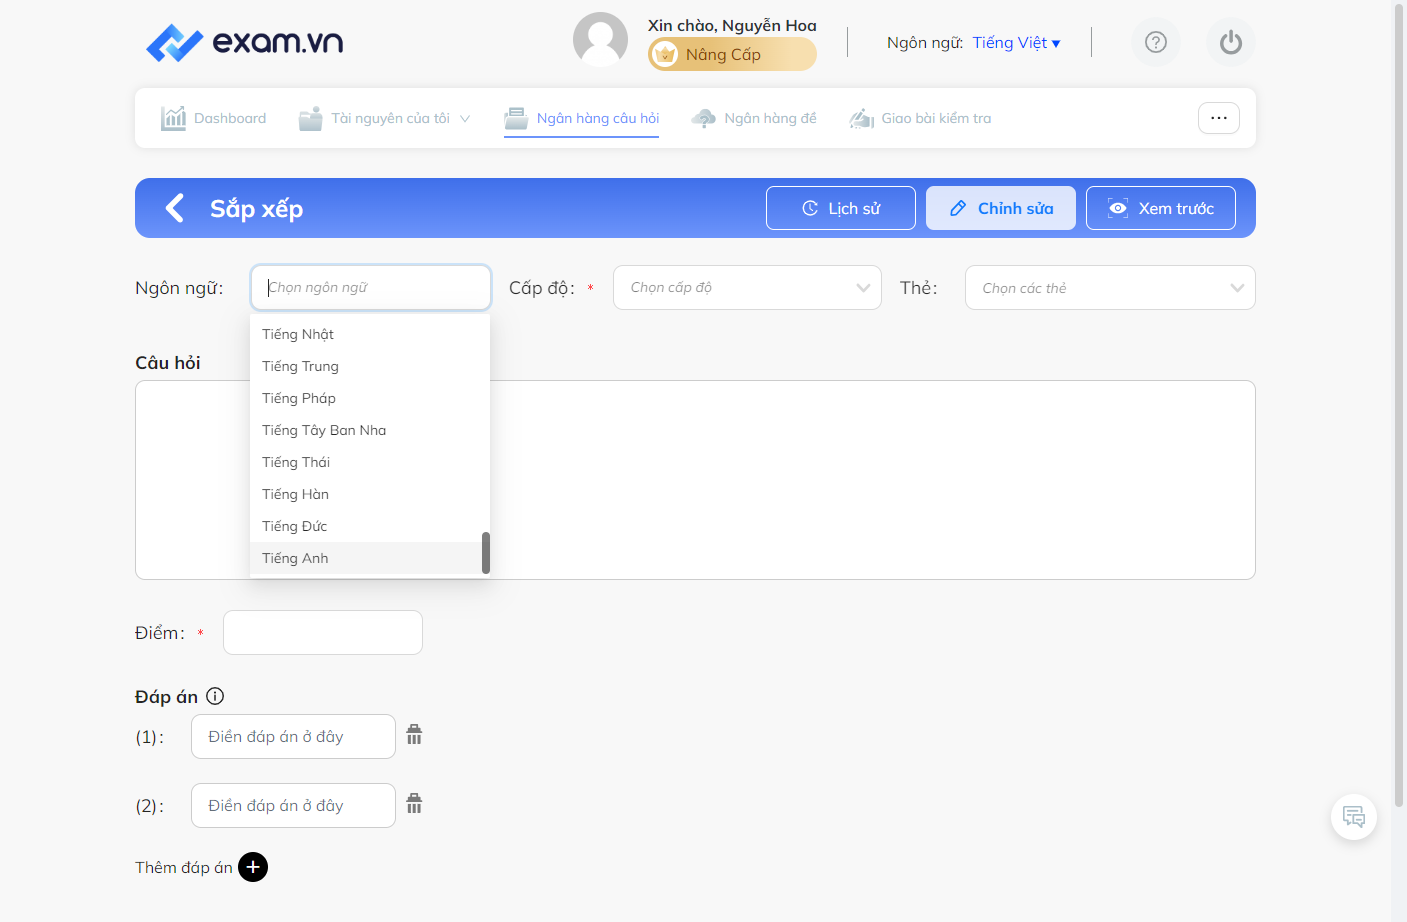
Task: Delete answer (2) with trash icon
Action: tap(414, 804)
